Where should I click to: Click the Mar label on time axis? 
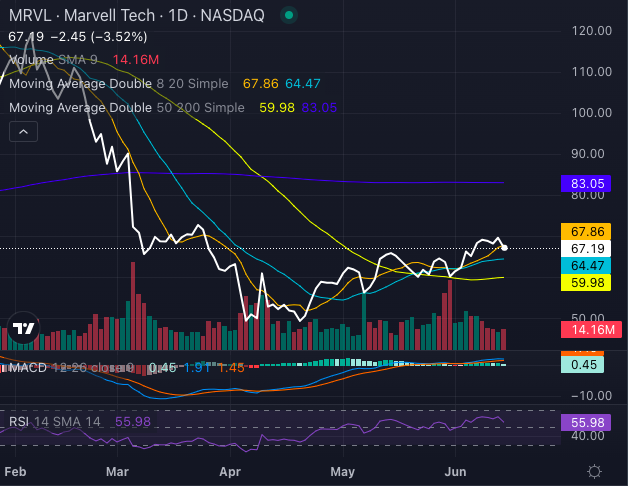tap(117, 472)
